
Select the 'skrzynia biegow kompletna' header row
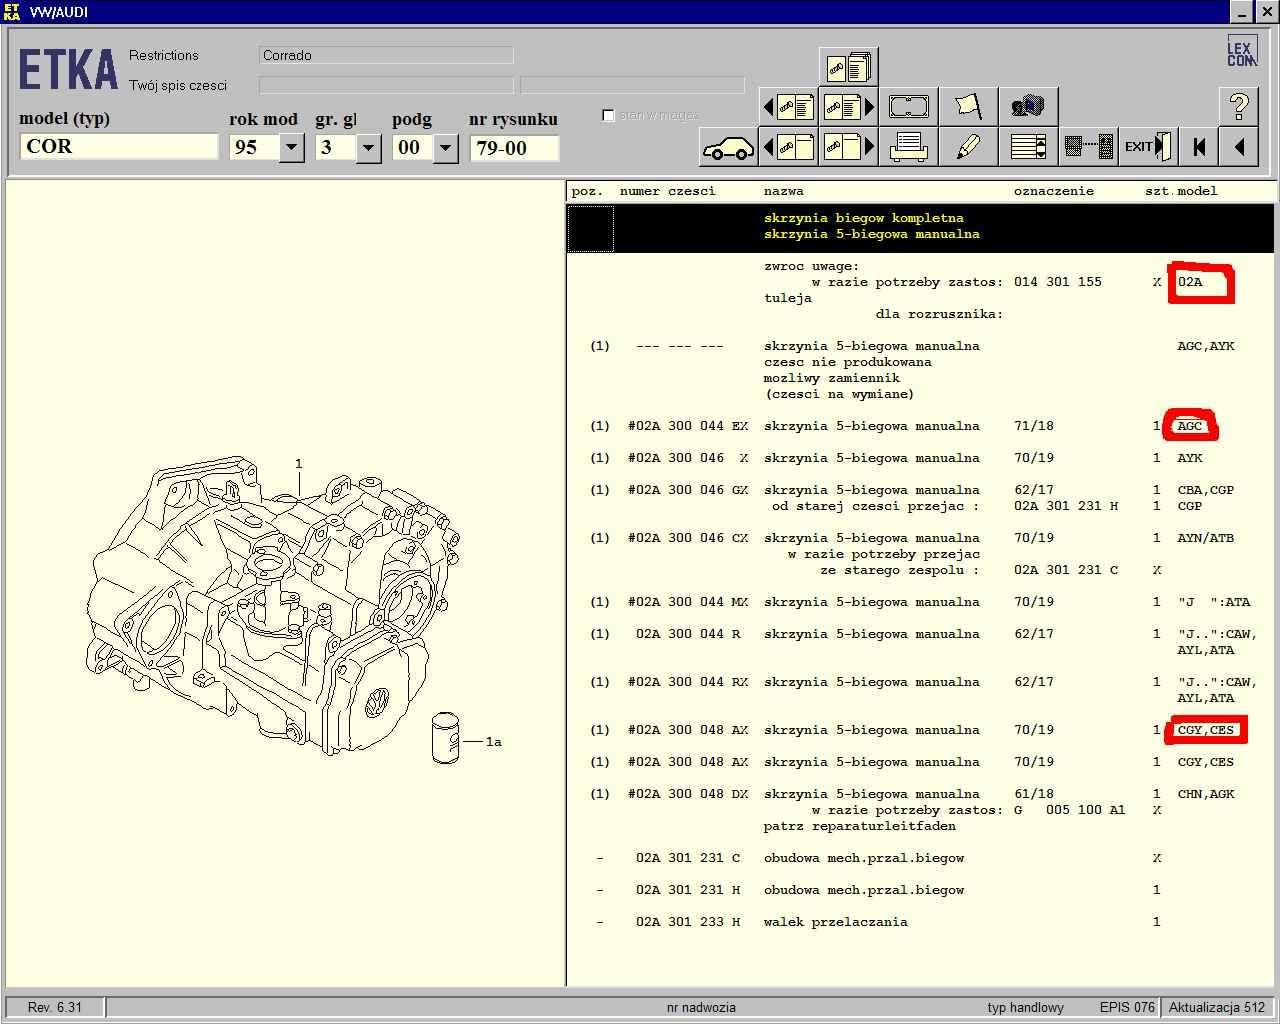click(920, 226)
